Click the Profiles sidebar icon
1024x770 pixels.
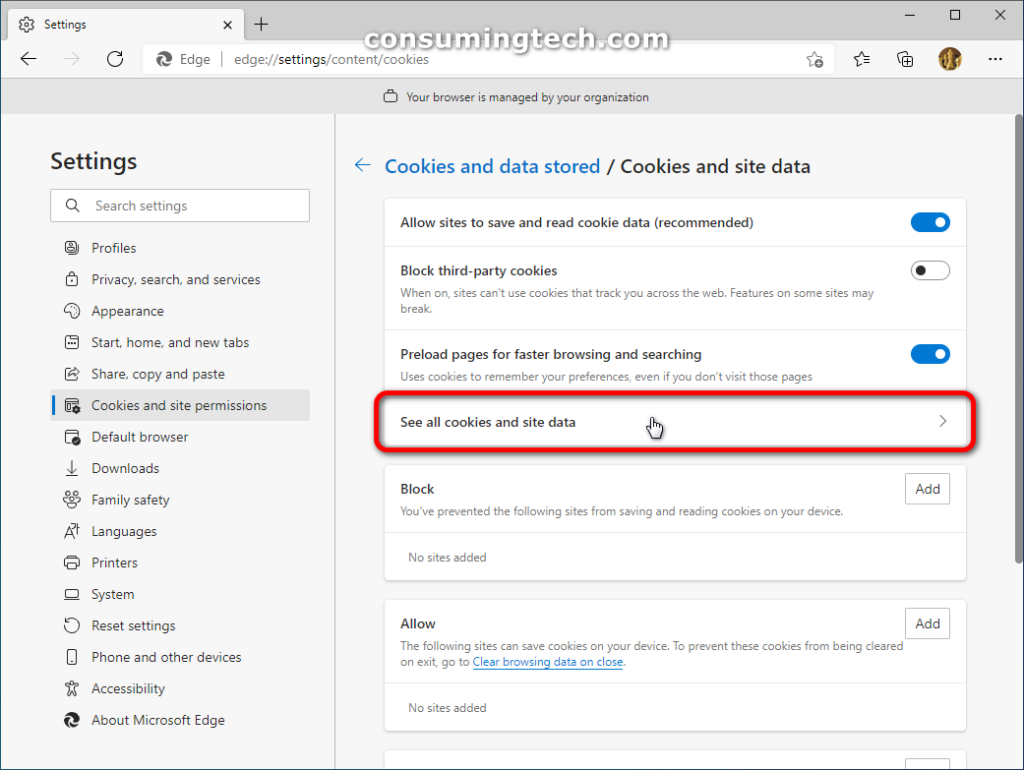(72, 248)
